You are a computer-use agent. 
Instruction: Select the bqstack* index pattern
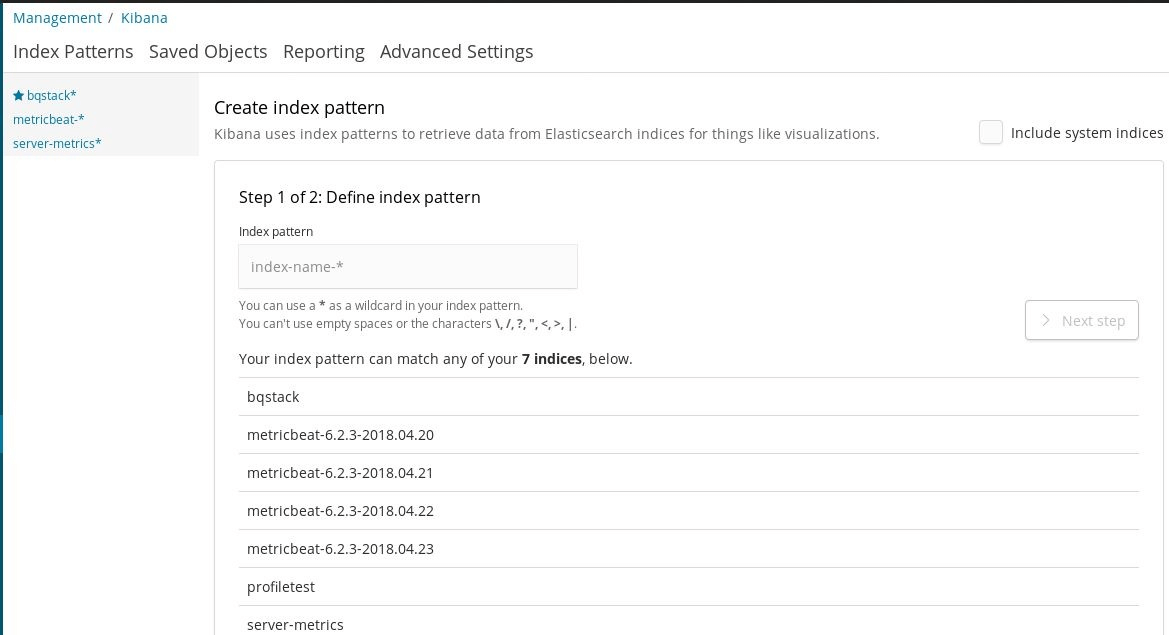(x=52, y=96)
